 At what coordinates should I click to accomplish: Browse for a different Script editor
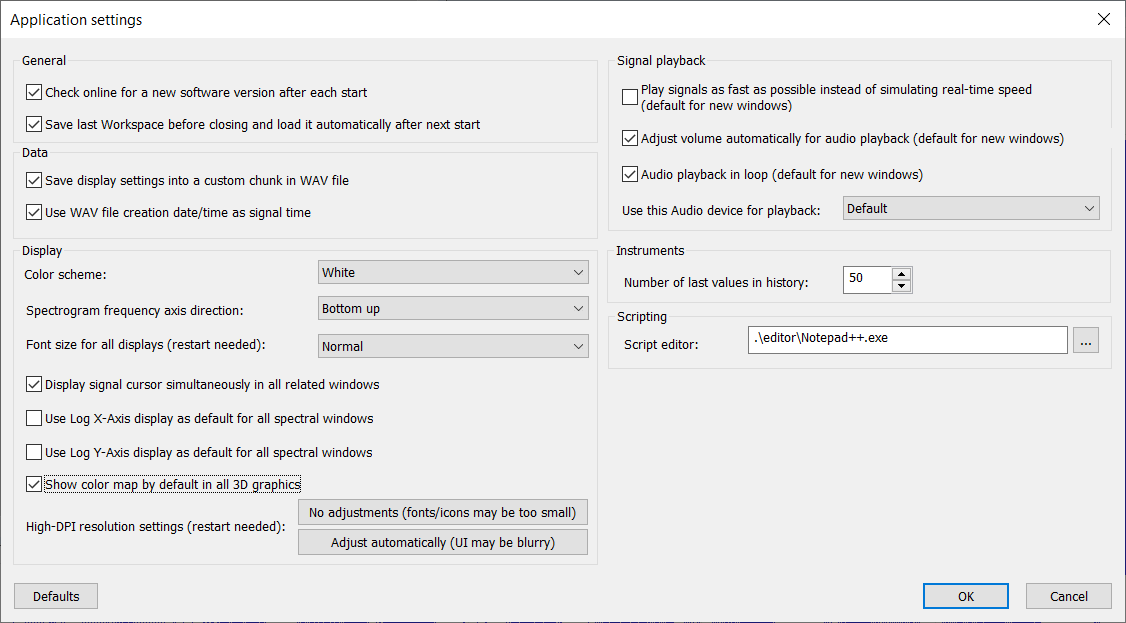coord(1086,340)
